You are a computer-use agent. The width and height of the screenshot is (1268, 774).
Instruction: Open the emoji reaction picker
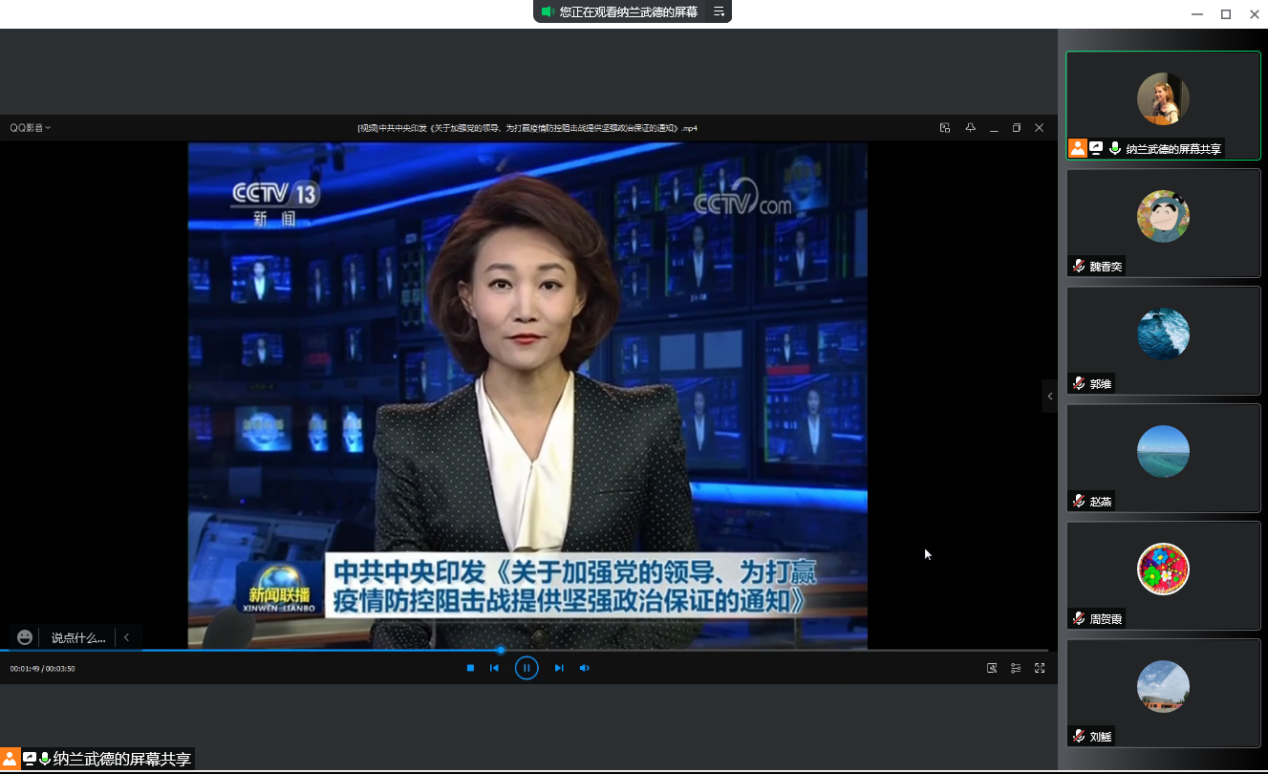(x=25, y=637)
